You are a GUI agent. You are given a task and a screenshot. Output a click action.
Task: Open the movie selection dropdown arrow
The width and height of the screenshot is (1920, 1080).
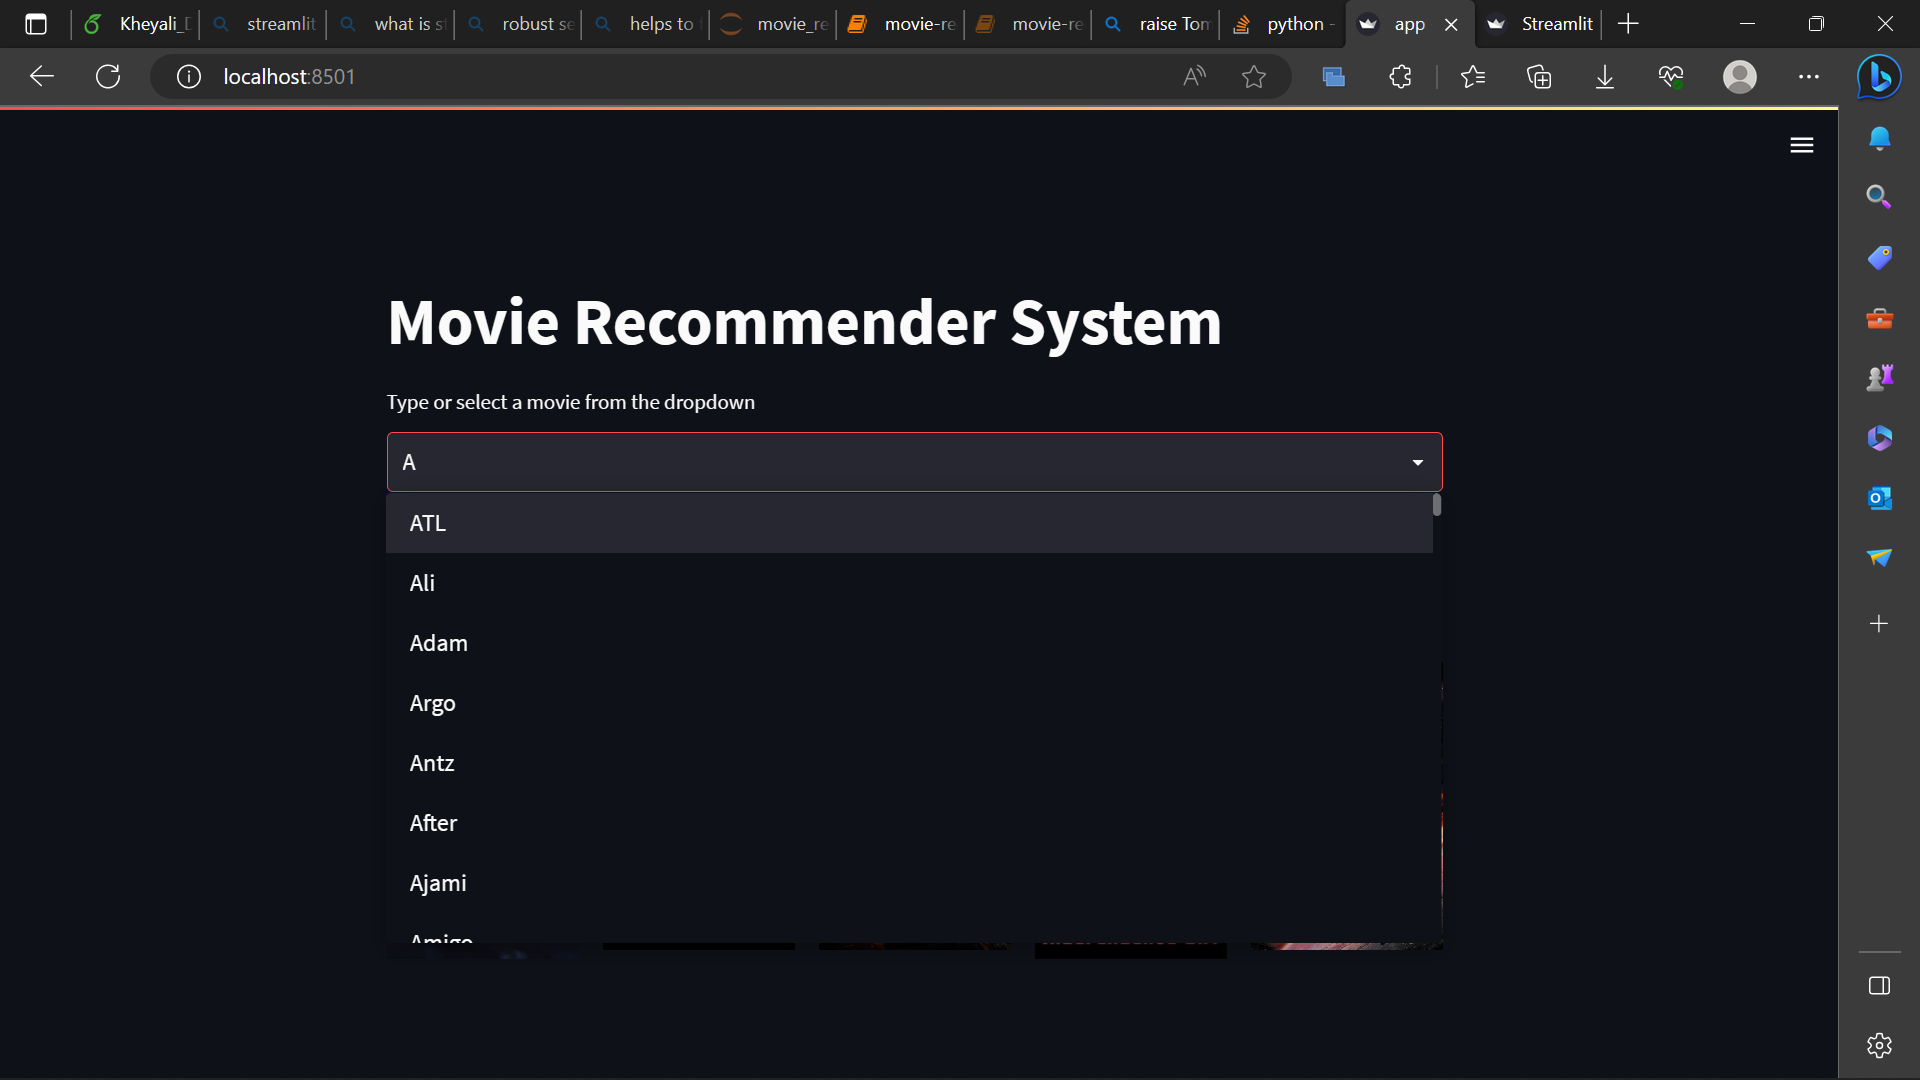tap(1416, 462)
